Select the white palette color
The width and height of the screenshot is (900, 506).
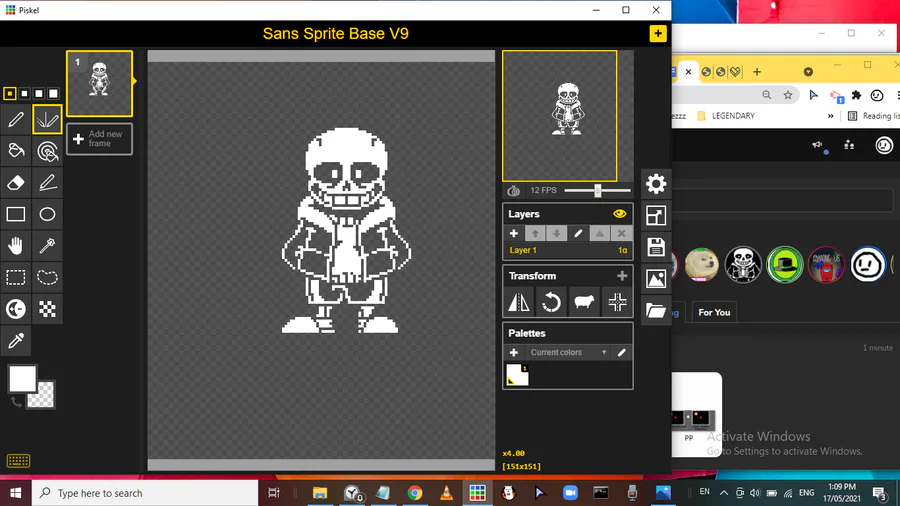point(517,375)
